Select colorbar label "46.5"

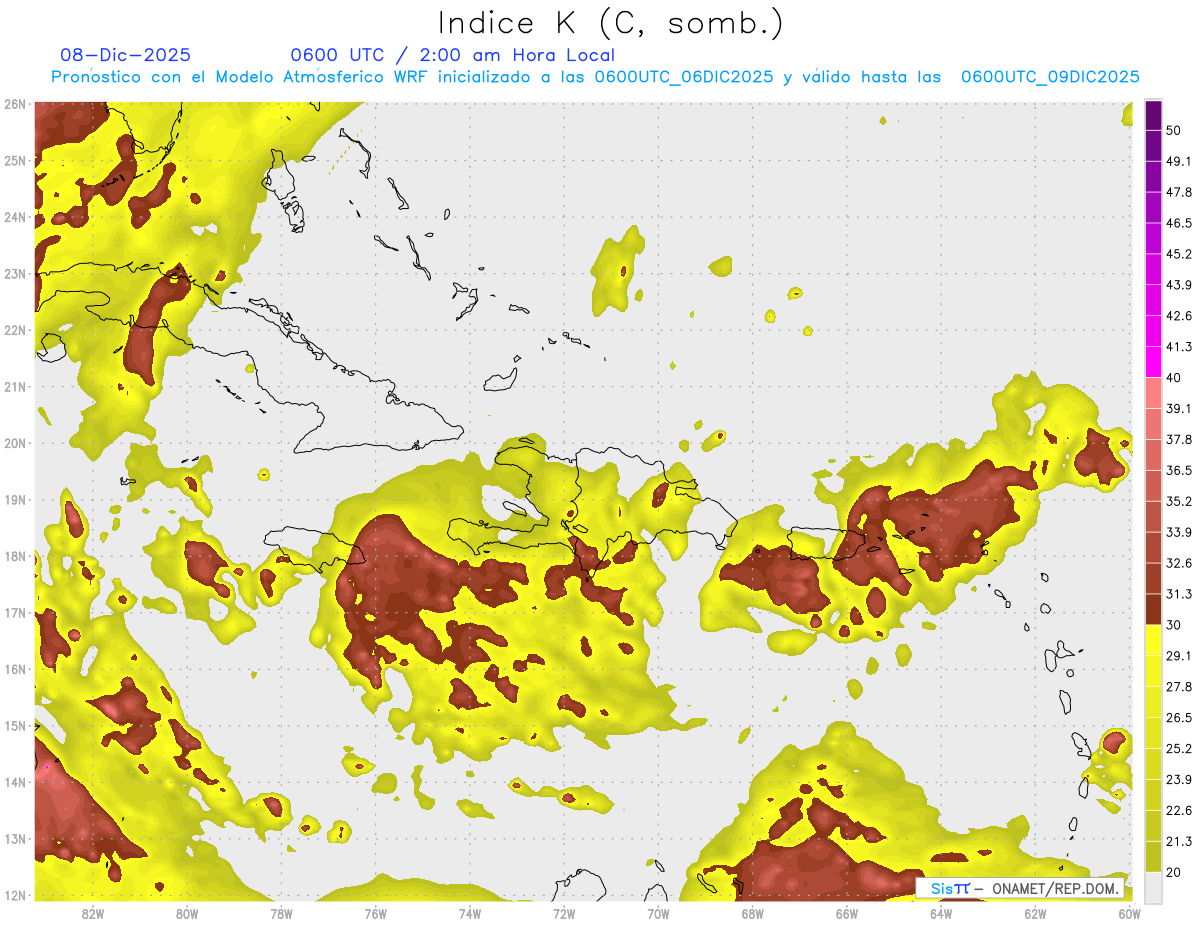click(1178, 223)
